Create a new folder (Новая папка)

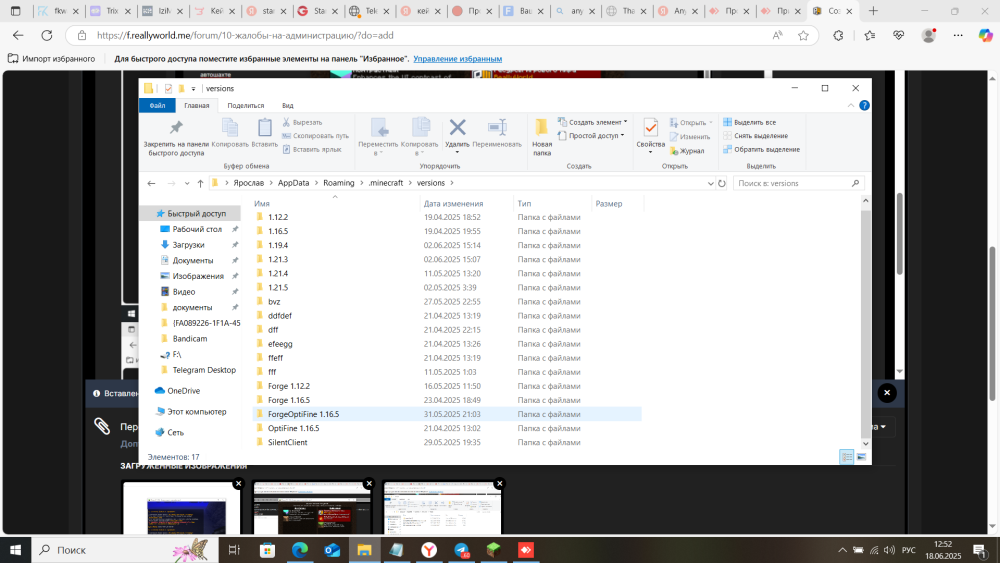pyautogui.click(x=541, y=137)
